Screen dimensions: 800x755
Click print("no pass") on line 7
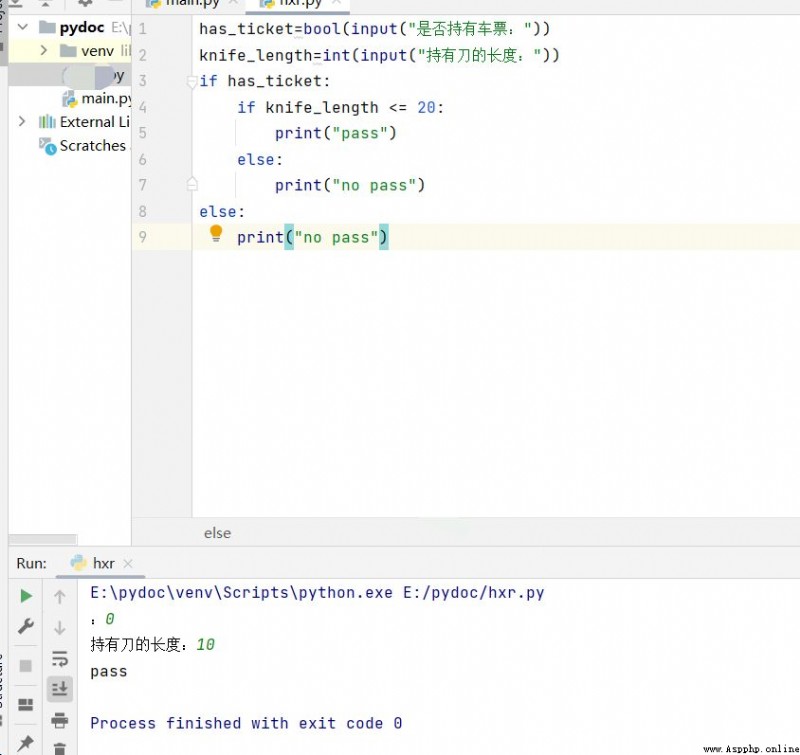point(350,186)
